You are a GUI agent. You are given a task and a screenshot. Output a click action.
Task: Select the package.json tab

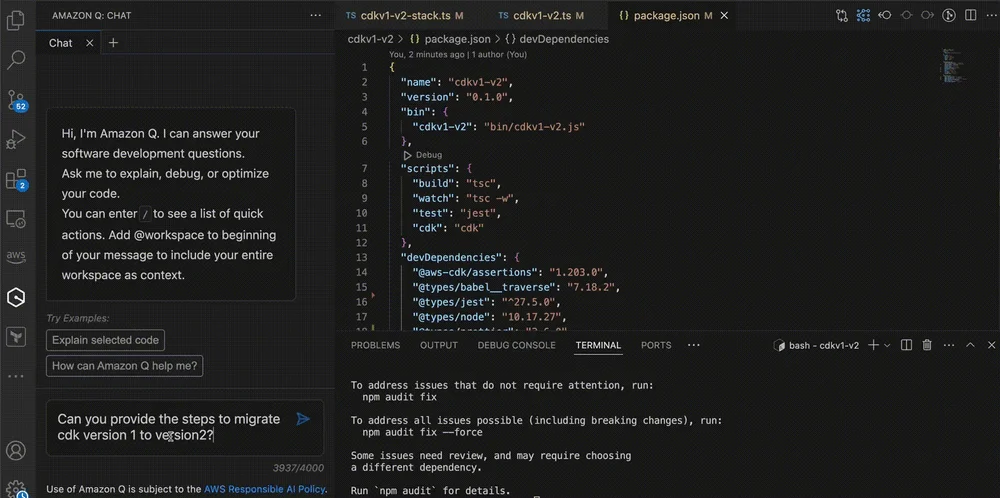click(x=666, y=15)
